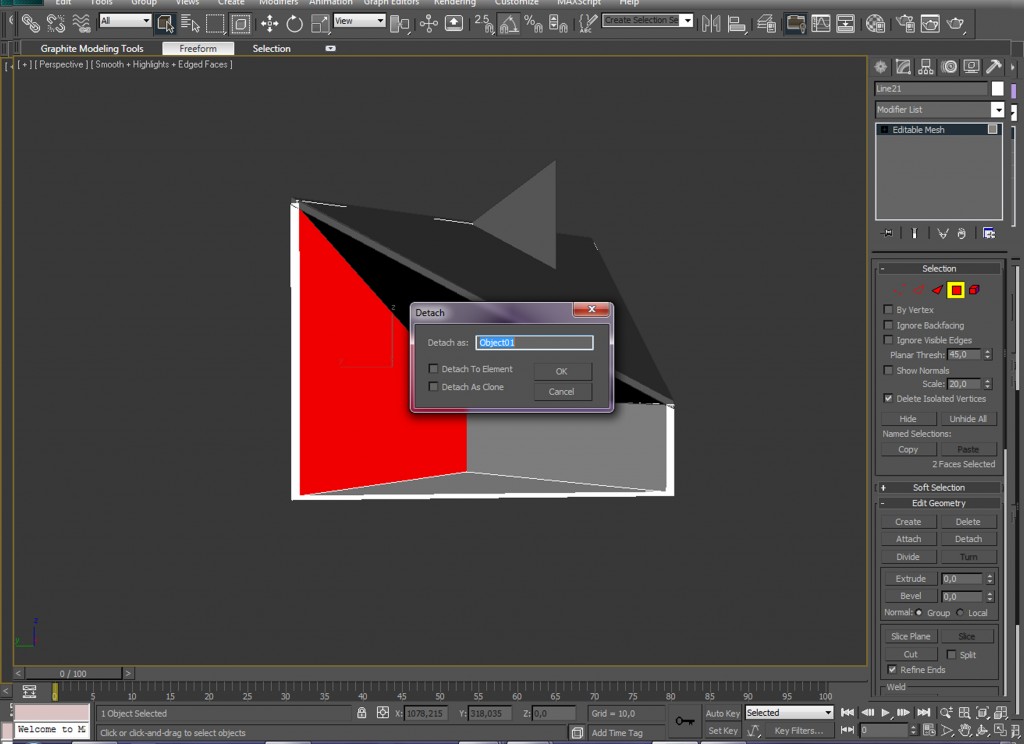Activate the Select Object arrow tool
The height and width of the screenshot is (744, 1024).
[165, 24]
